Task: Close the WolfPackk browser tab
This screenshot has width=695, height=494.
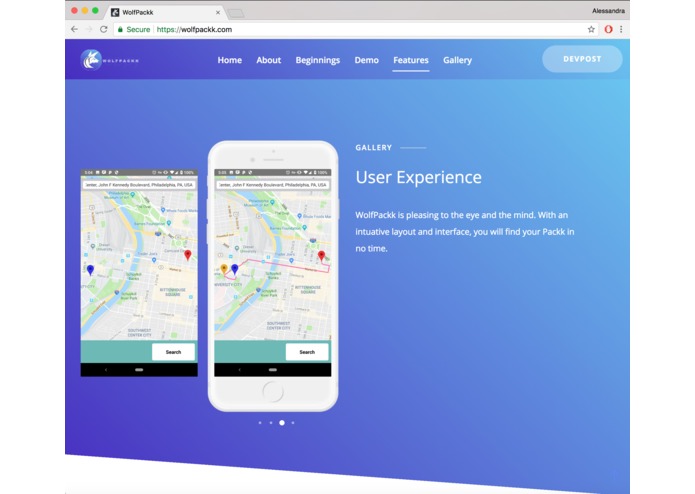Action: coord(218,12)
